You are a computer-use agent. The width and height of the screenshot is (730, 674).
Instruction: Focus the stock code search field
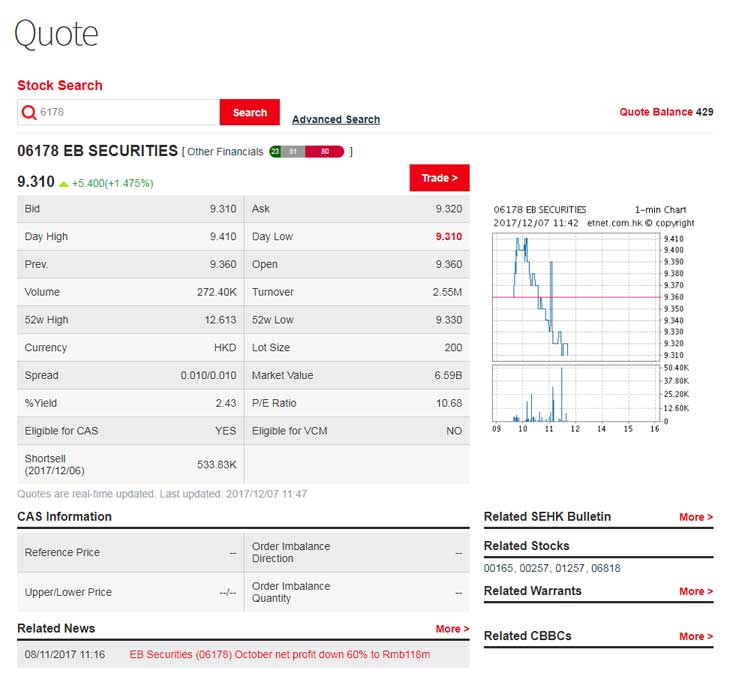(x=118, y=112)
